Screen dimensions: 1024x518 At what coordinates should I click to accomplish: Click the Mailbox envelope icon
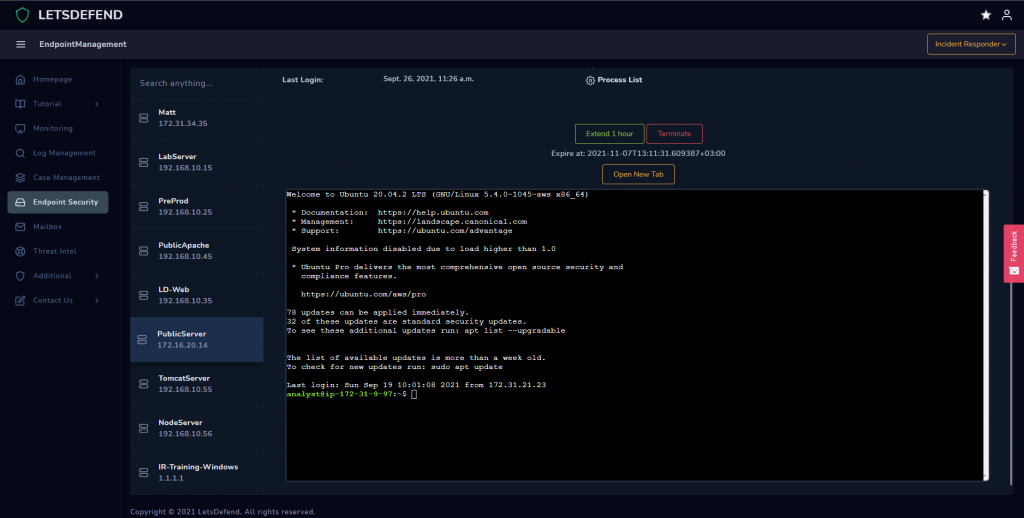click(x=21, y=227)
